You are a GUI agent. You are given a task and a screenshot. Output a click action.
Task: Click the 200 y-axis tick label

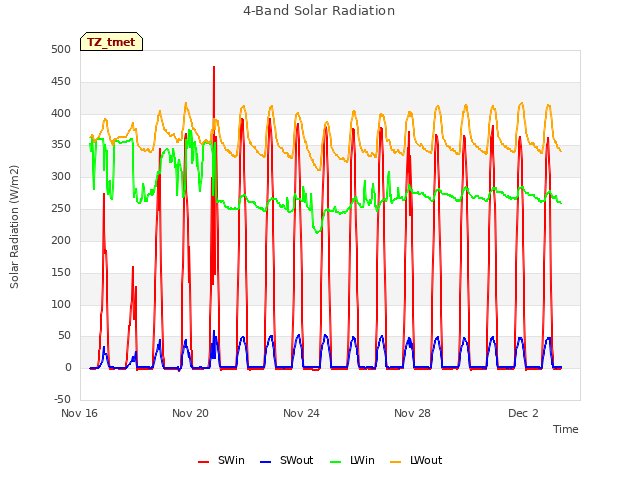click(61, 240)
